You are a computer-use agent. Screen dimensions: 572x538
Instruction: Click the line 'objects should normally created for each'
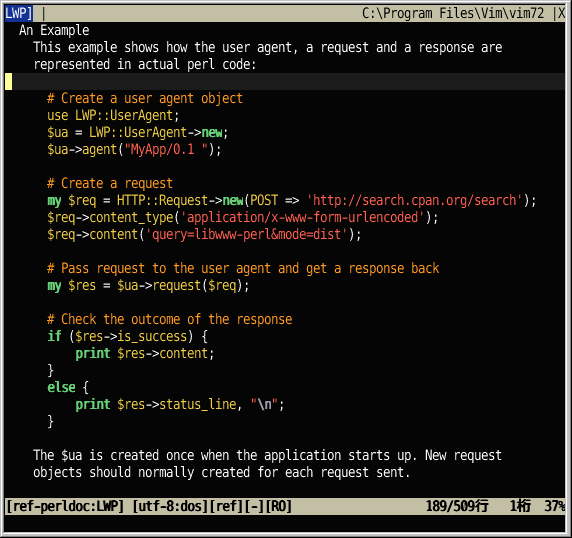222,472
